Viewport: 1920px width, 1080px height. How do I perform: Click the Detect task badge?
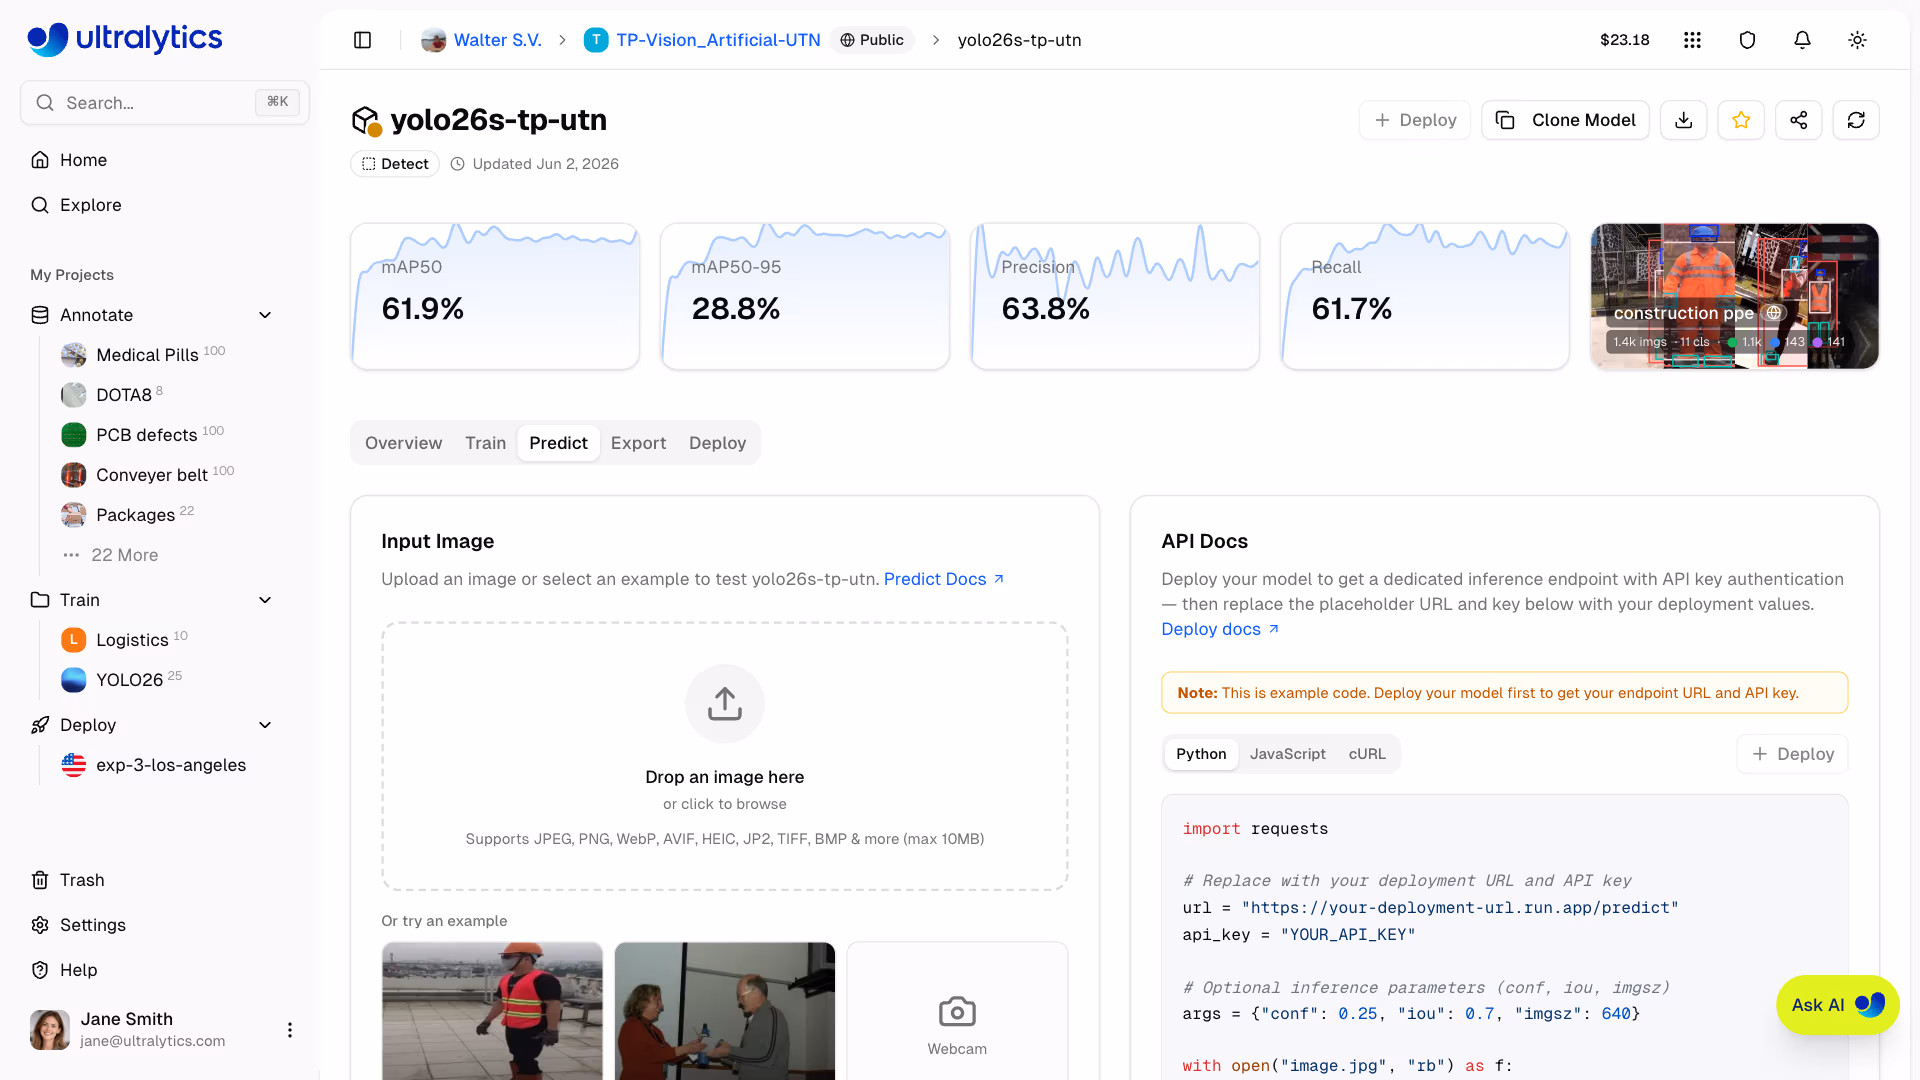pos(395,164)
